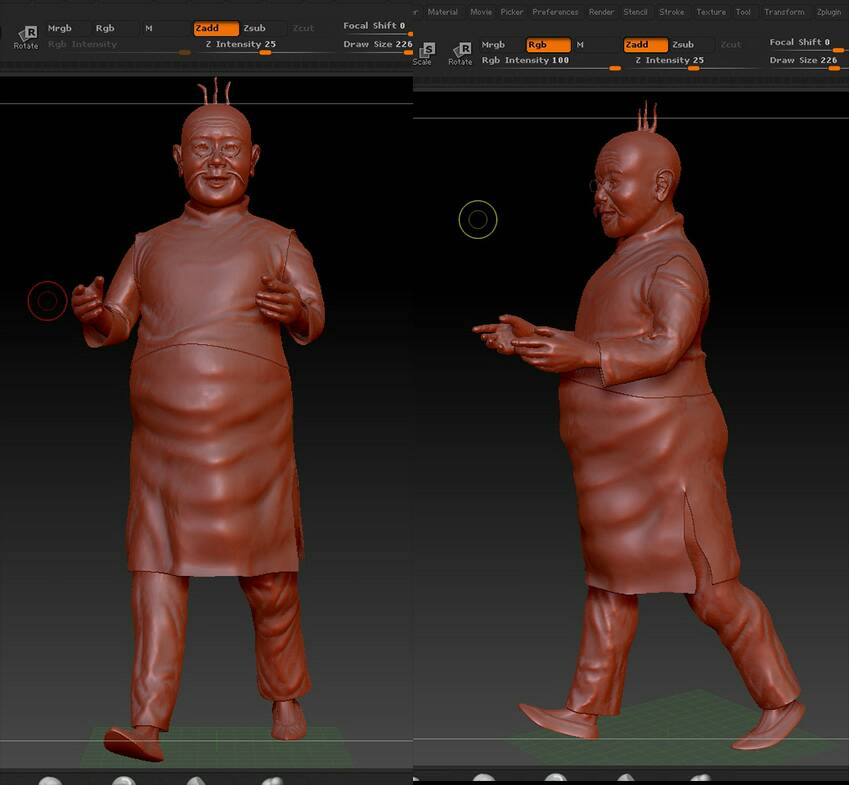849x785 pixels.
Task: Toggle Zadd in right ZBrush window
Action: click(645, 45)
